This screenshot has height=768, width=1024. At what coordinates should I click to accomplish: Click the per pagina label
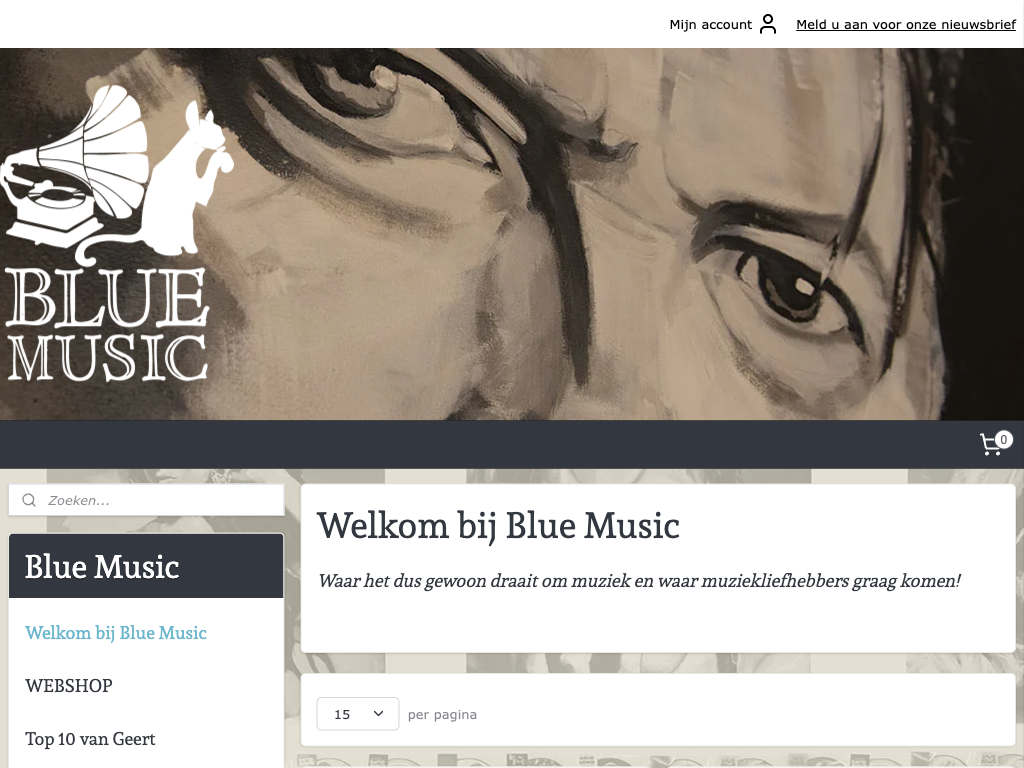click(442, 714)
